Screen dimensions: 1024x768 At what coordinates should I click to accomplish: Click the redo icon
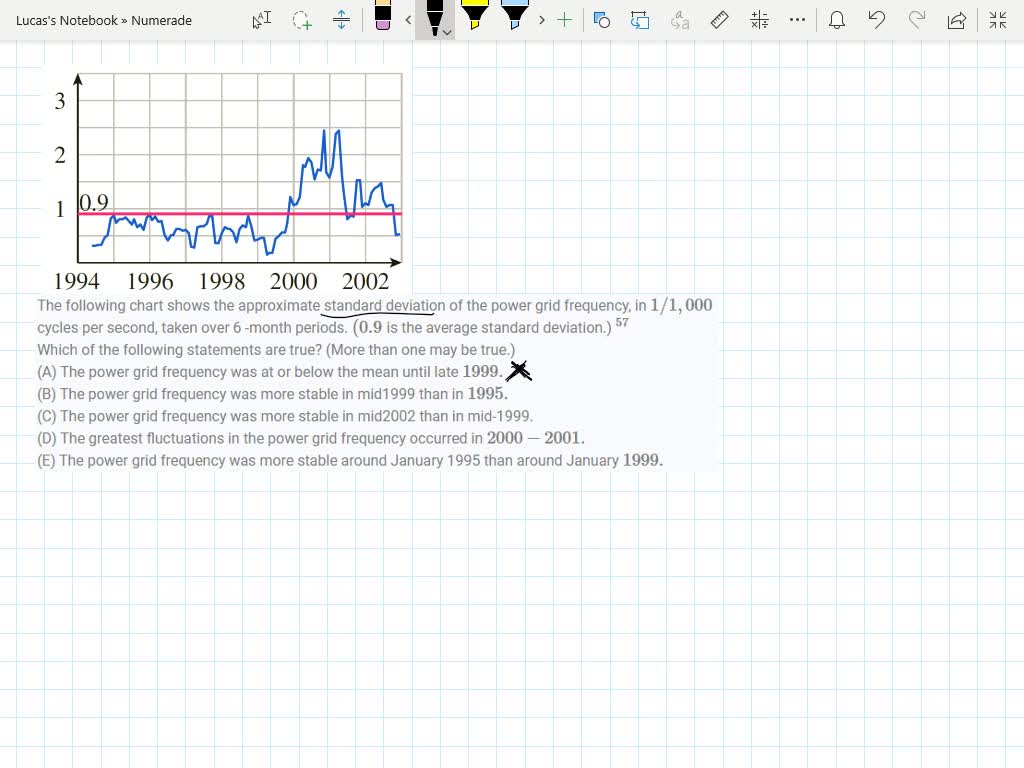coord(917,20)
